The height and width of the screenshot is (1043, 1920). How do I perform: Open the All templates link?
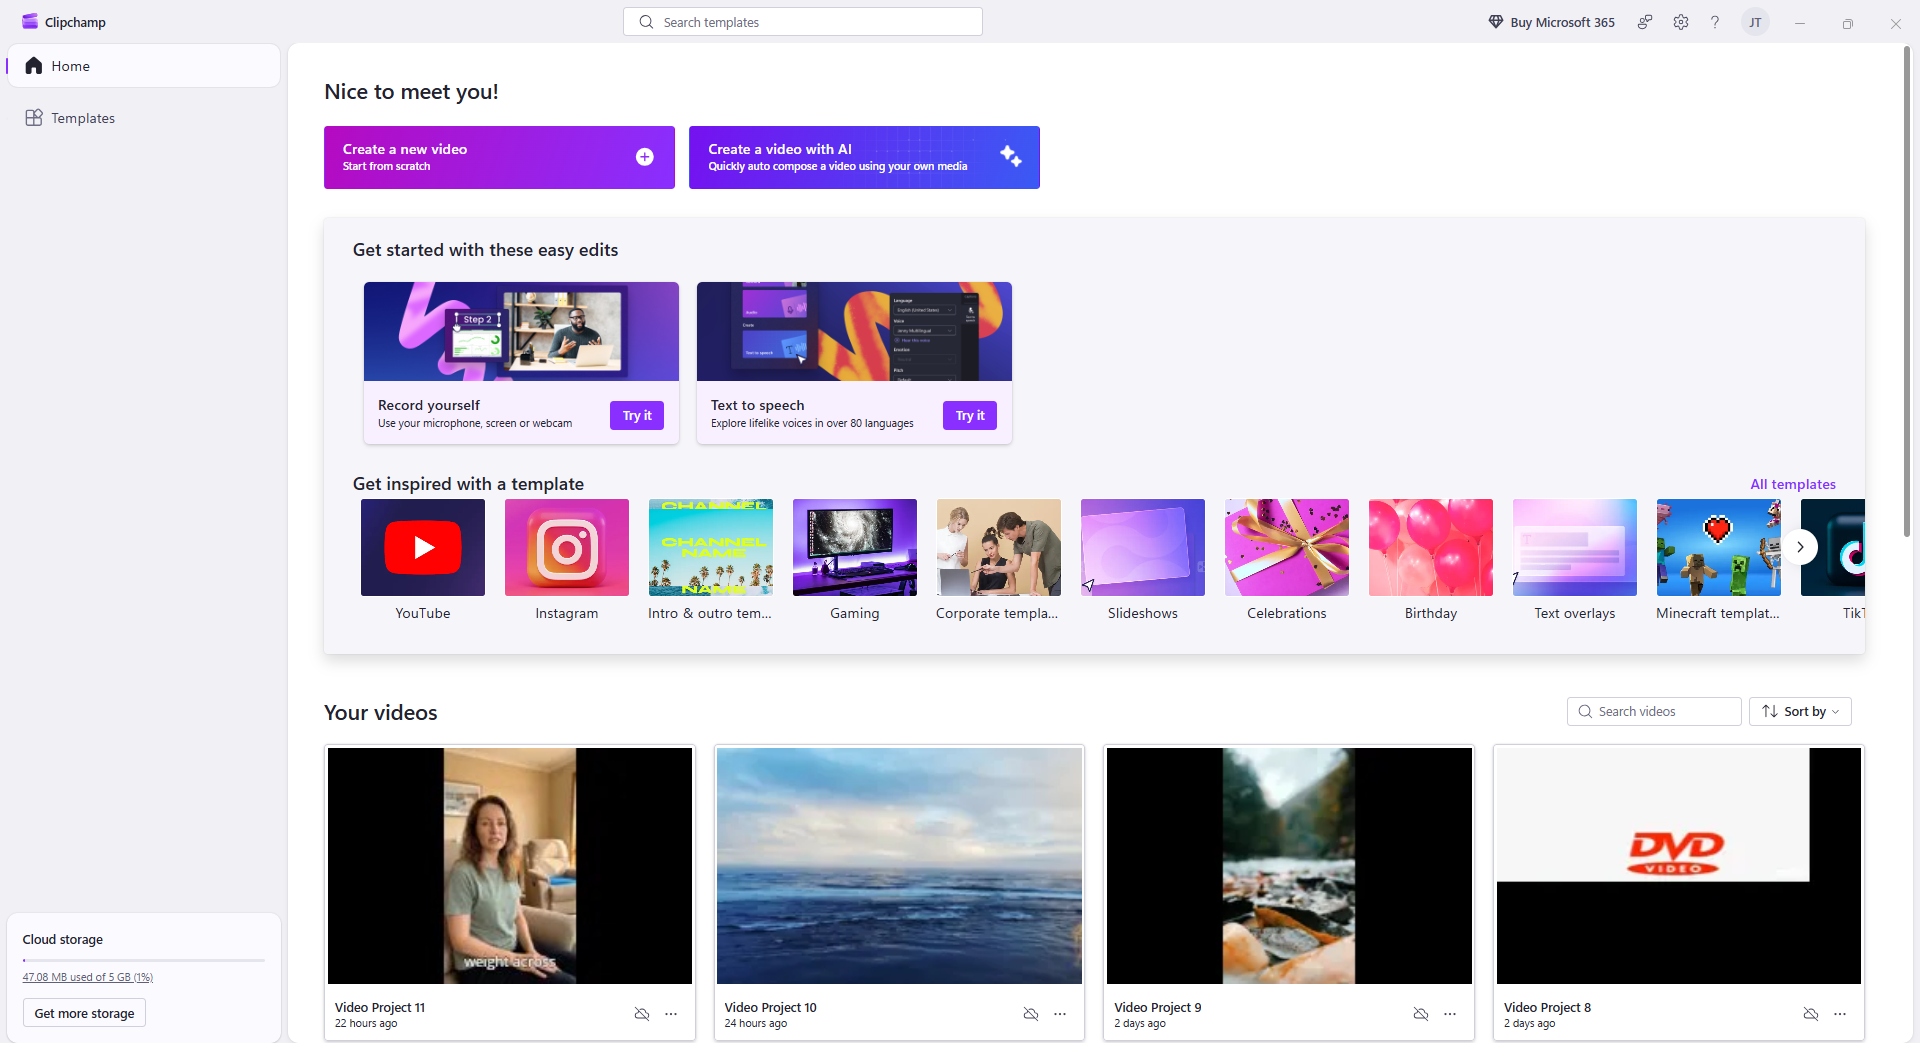point(1792,484)
